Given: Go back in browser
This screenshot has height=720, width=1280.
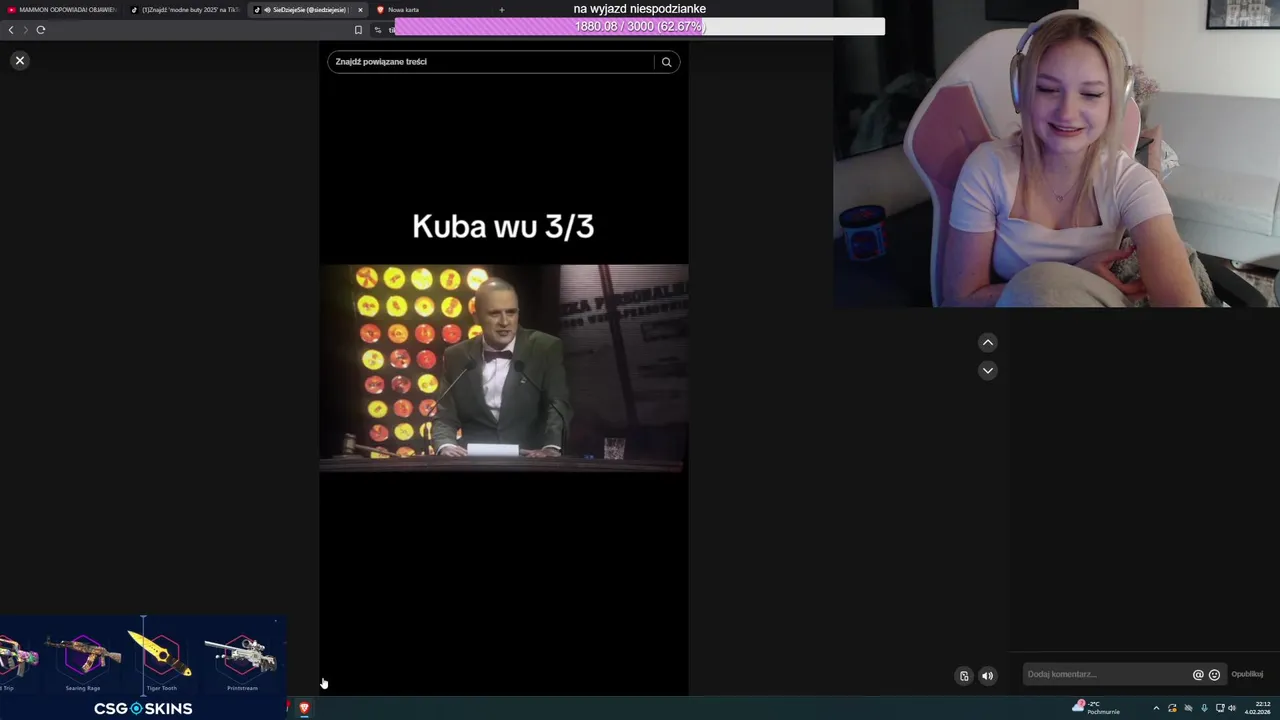Looking at the screenshot, I should (x=11, y=30).
